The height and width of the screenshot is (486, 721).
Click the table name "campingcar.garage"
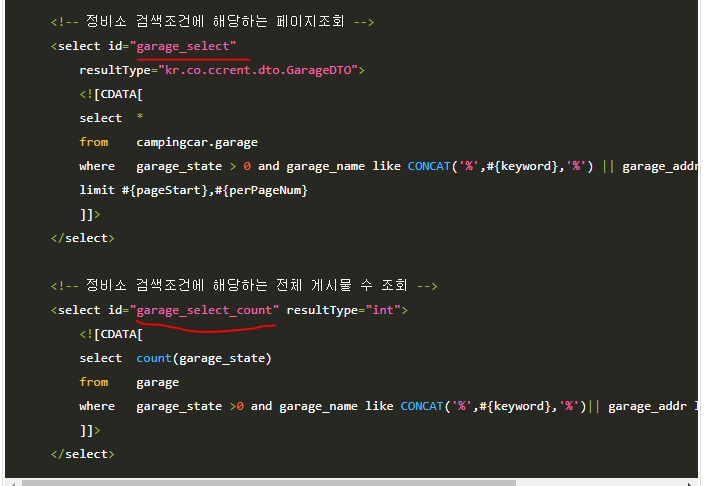coord(197,143)
